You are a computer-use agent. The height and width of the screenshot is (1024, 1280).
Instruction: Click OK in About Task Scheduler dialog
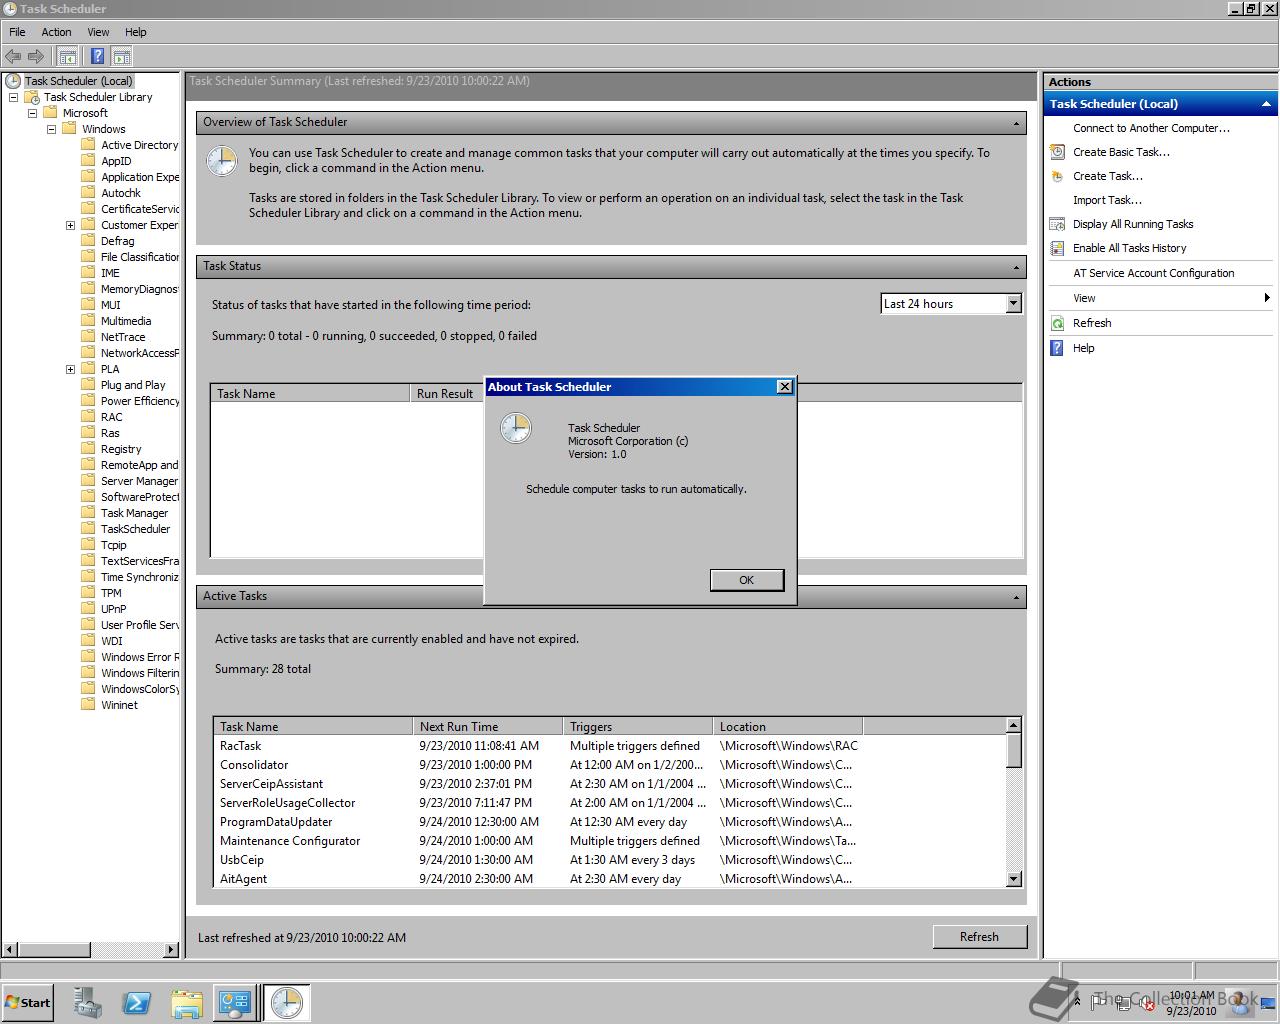coord(746,580)
